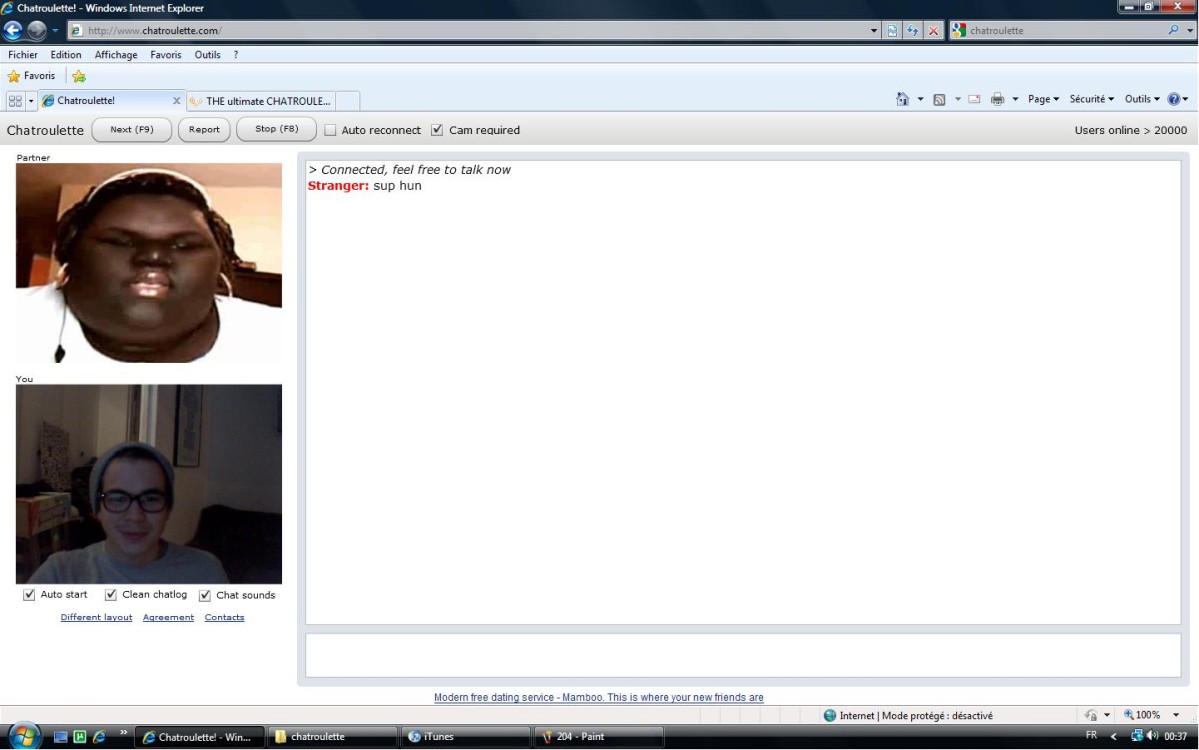Image resolution: width=1199 pixels, height=750 pixels.
Task: Toggle the Clean chatlog checkbox
Action: [111, 595]
